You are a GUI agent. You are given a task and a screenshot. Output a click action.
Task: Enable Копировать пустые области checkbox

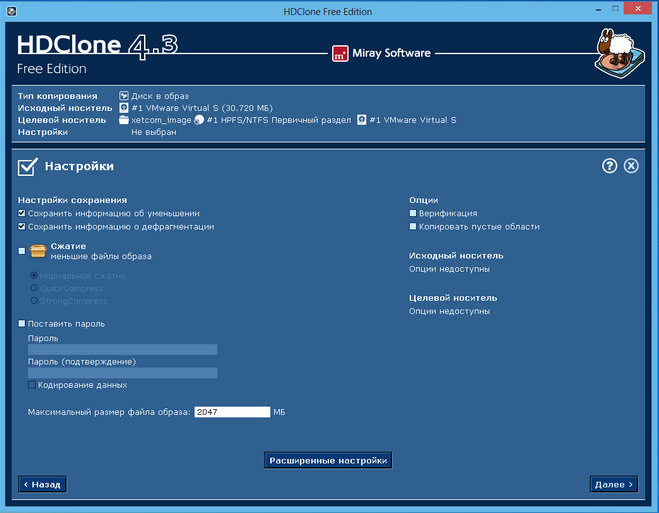(x=413, y=226)
